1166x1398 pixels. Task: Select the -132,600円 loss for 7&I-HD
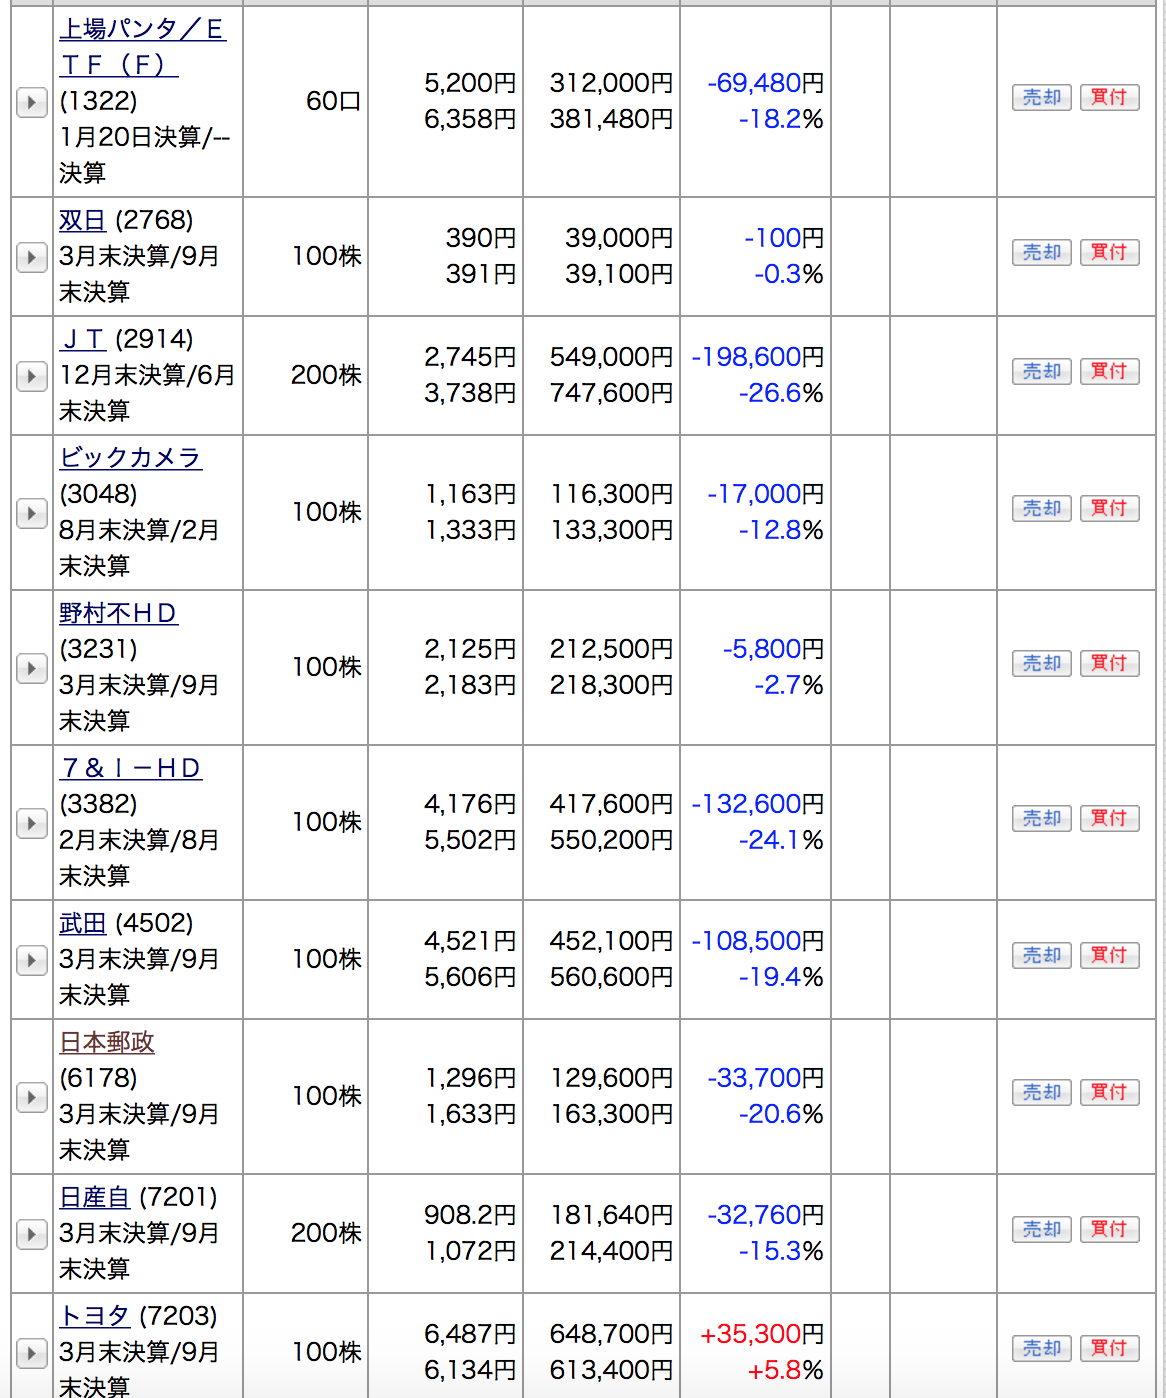tap(758, 804)
